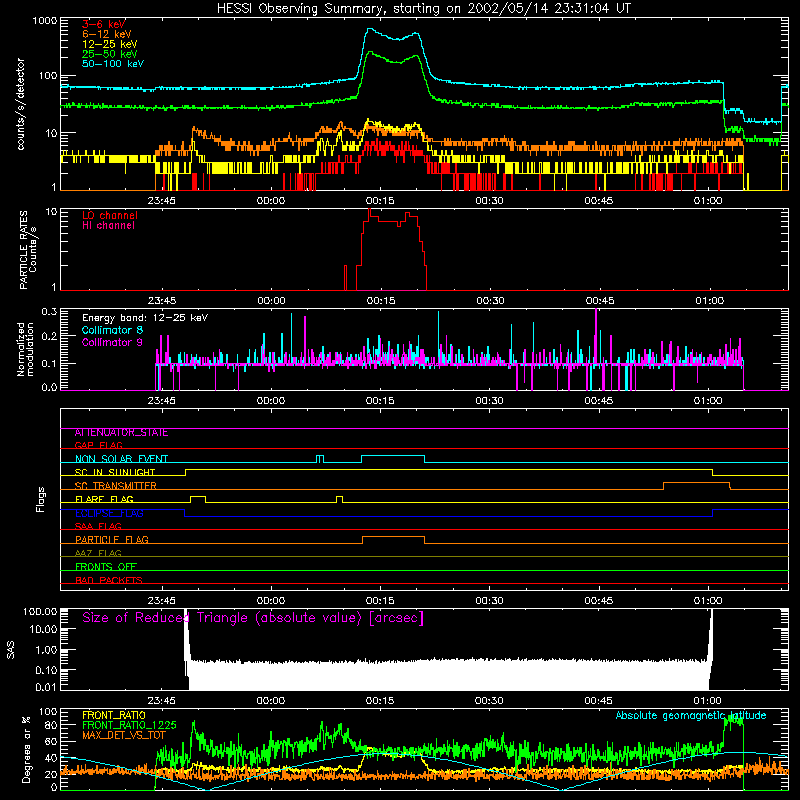Click the vertical Flags axis label
The width and height of the screenshot is (800, 800).
(x=40, y=499)
